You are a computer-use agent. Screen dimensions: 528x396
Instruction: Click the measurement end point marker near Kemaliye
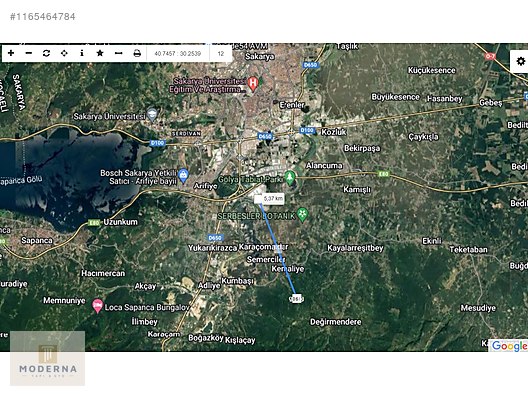(296, 299)
